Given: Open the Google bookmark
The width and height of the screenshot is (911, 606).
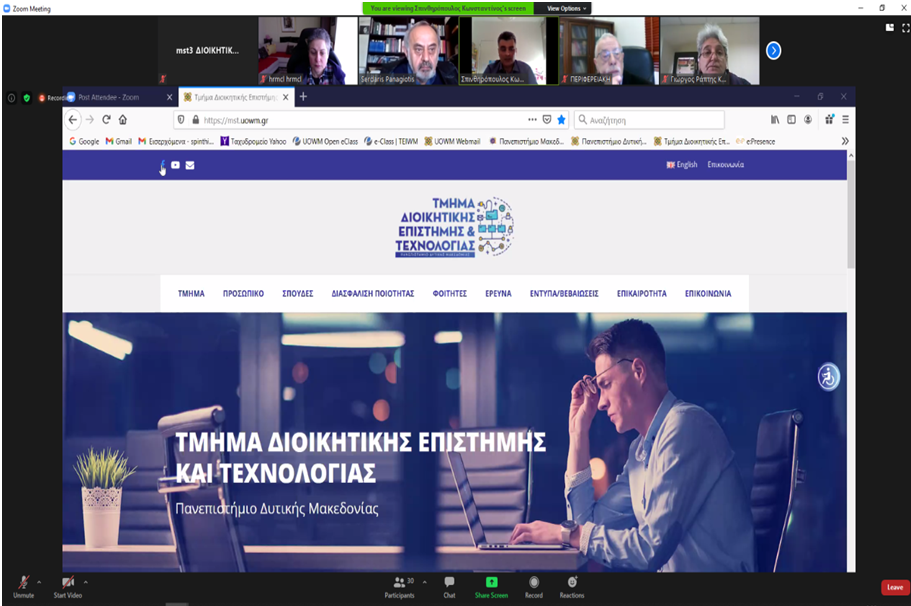Looking at the screenshot, I should pyautogui.click(x=84, y=141).
